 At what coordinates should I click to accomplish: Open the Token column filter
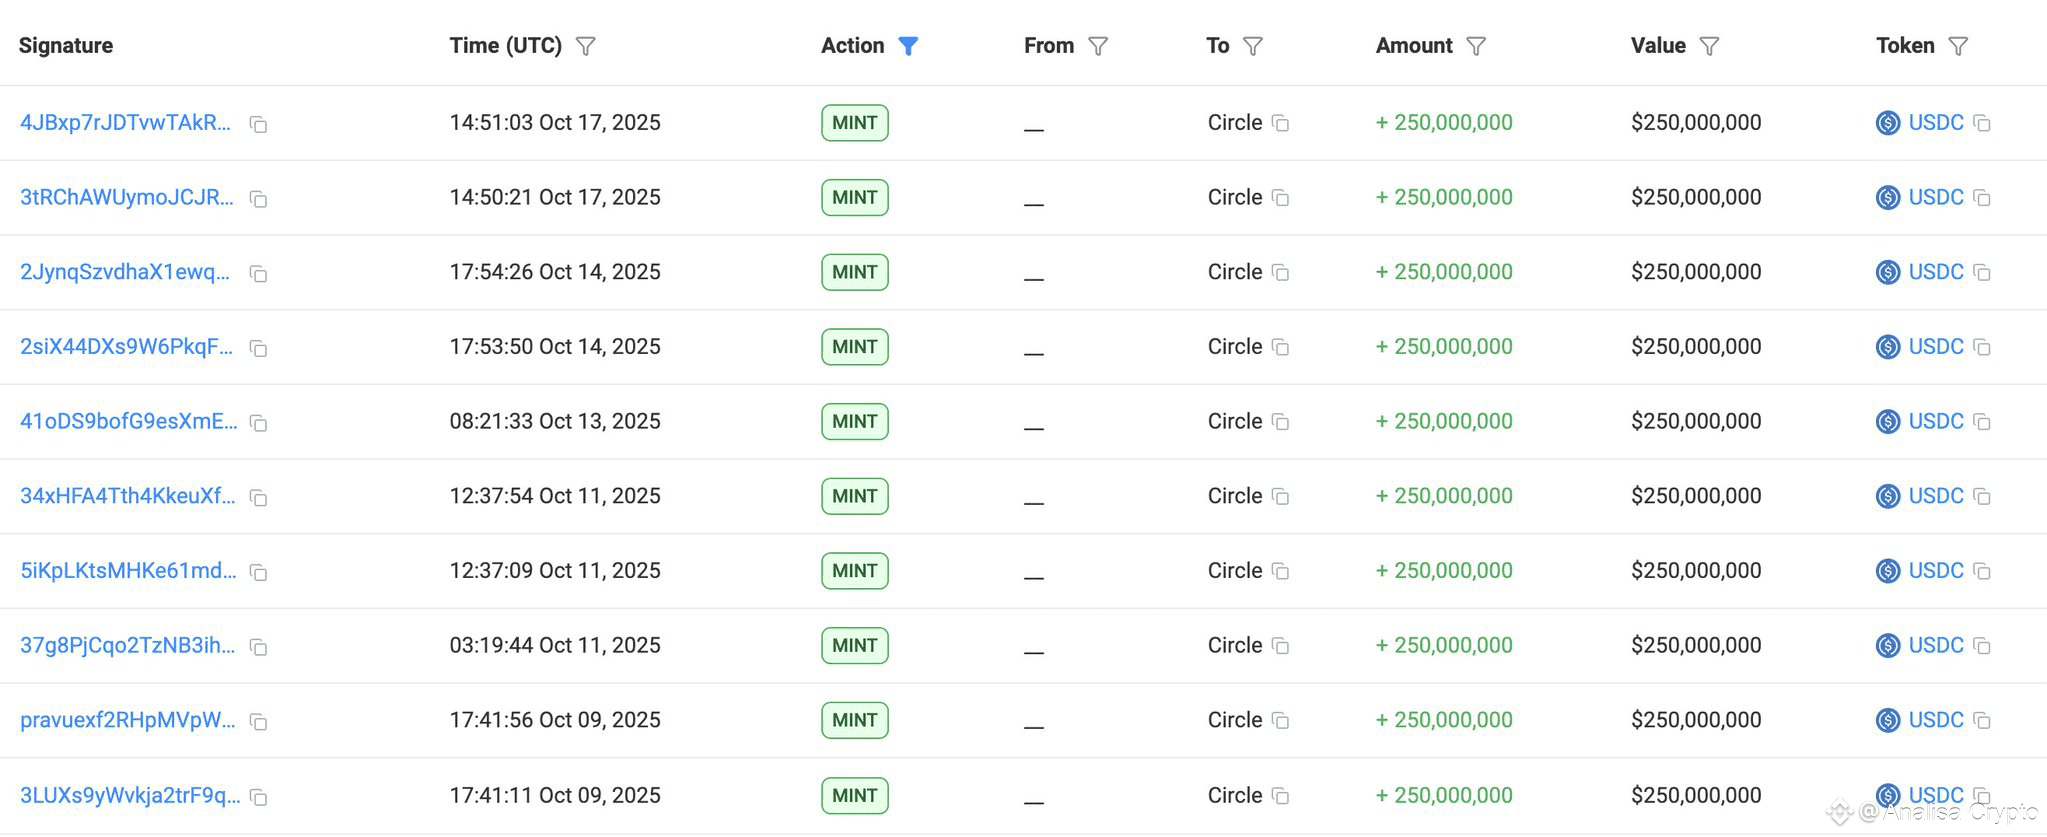point(1959,46)
